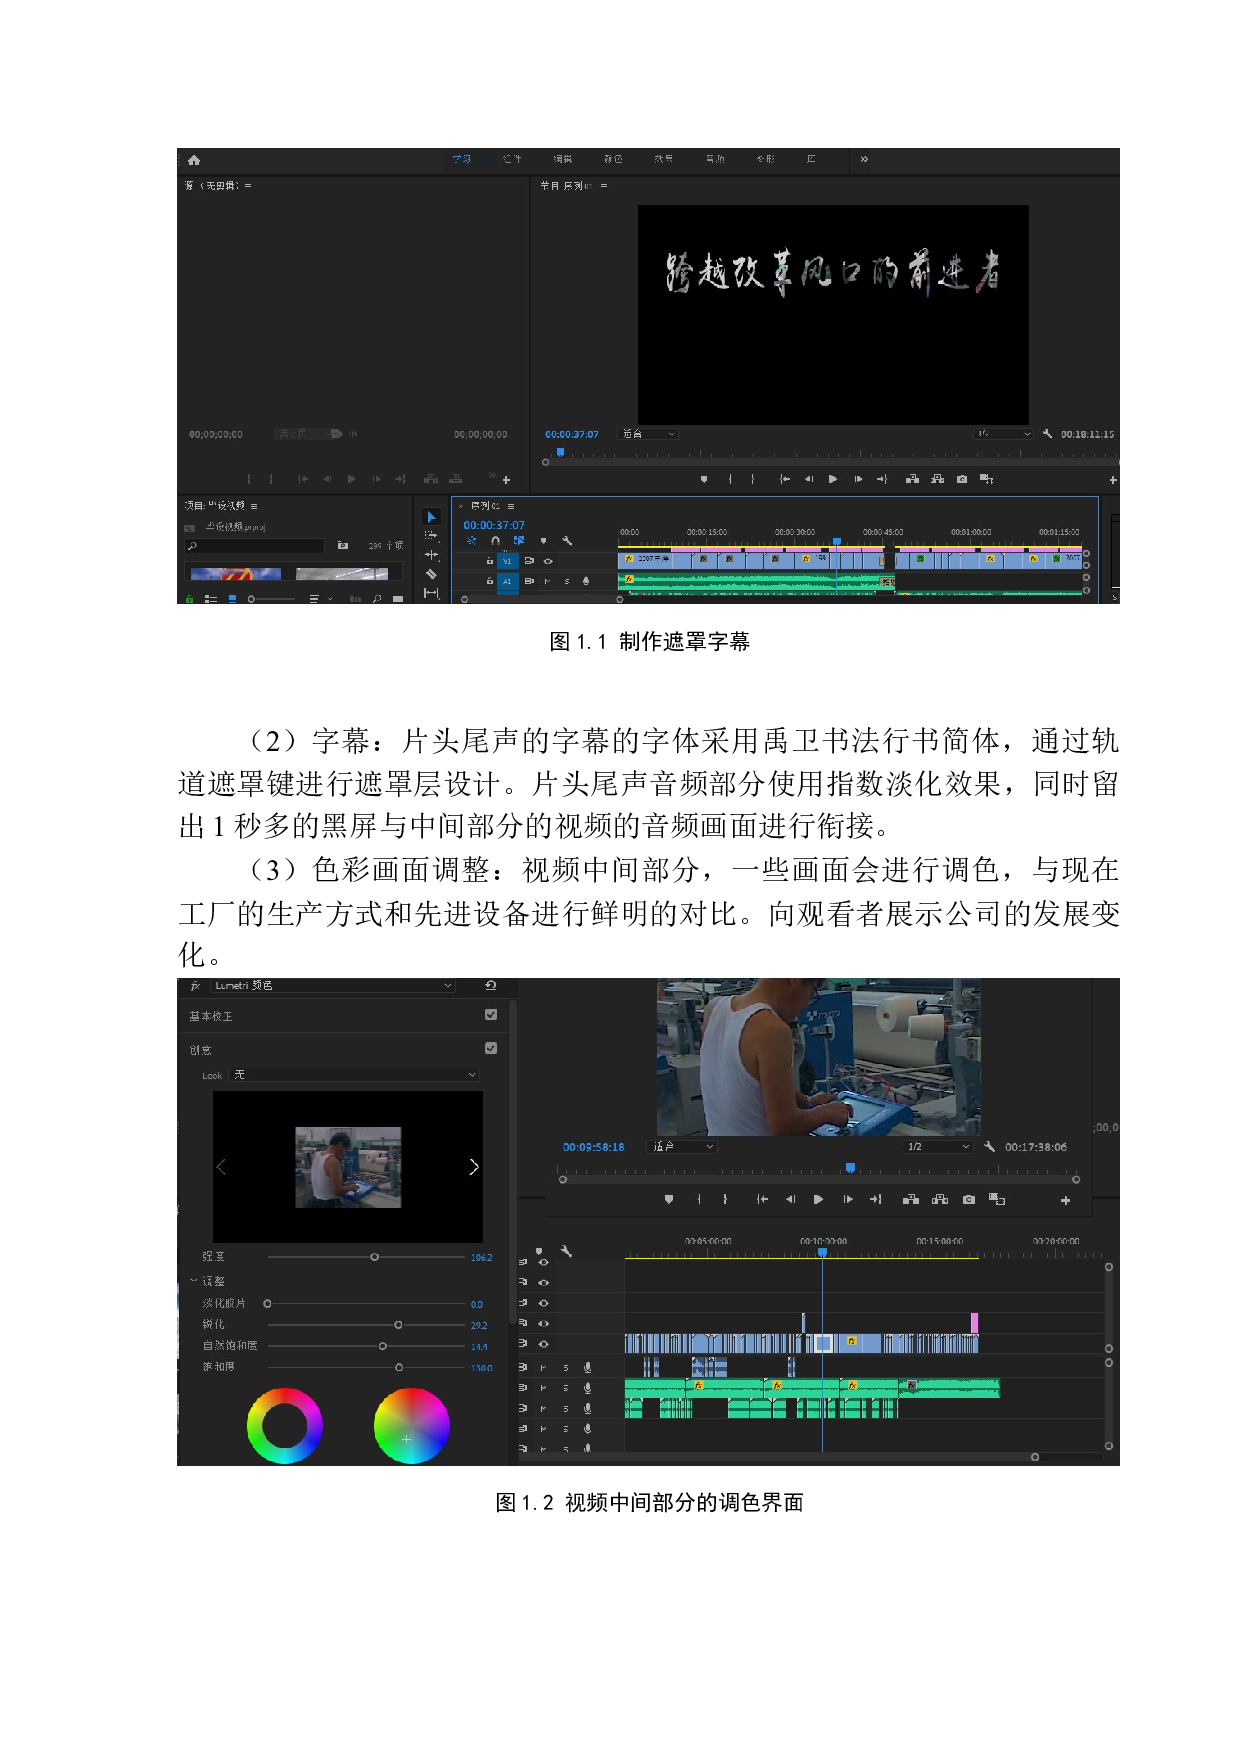Click the Lift button in lower monitor
This screenshot has height=1754, width=1240.
coord(910,1200)
